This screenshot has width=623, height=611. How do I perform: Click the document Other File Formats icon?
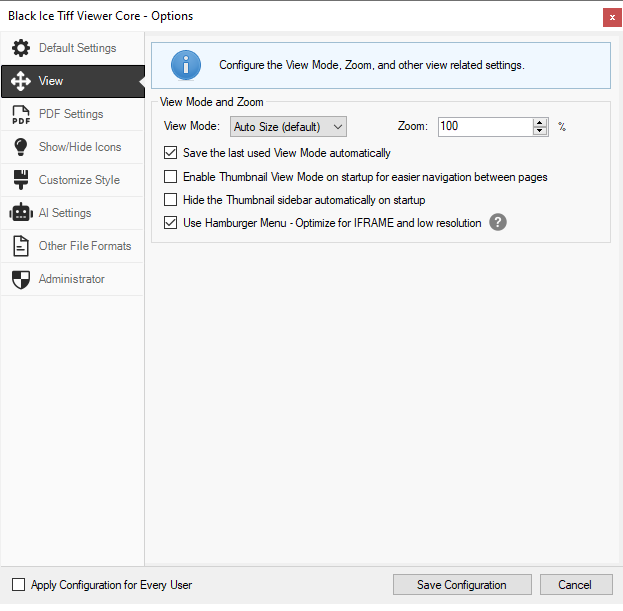coord(21,246)
